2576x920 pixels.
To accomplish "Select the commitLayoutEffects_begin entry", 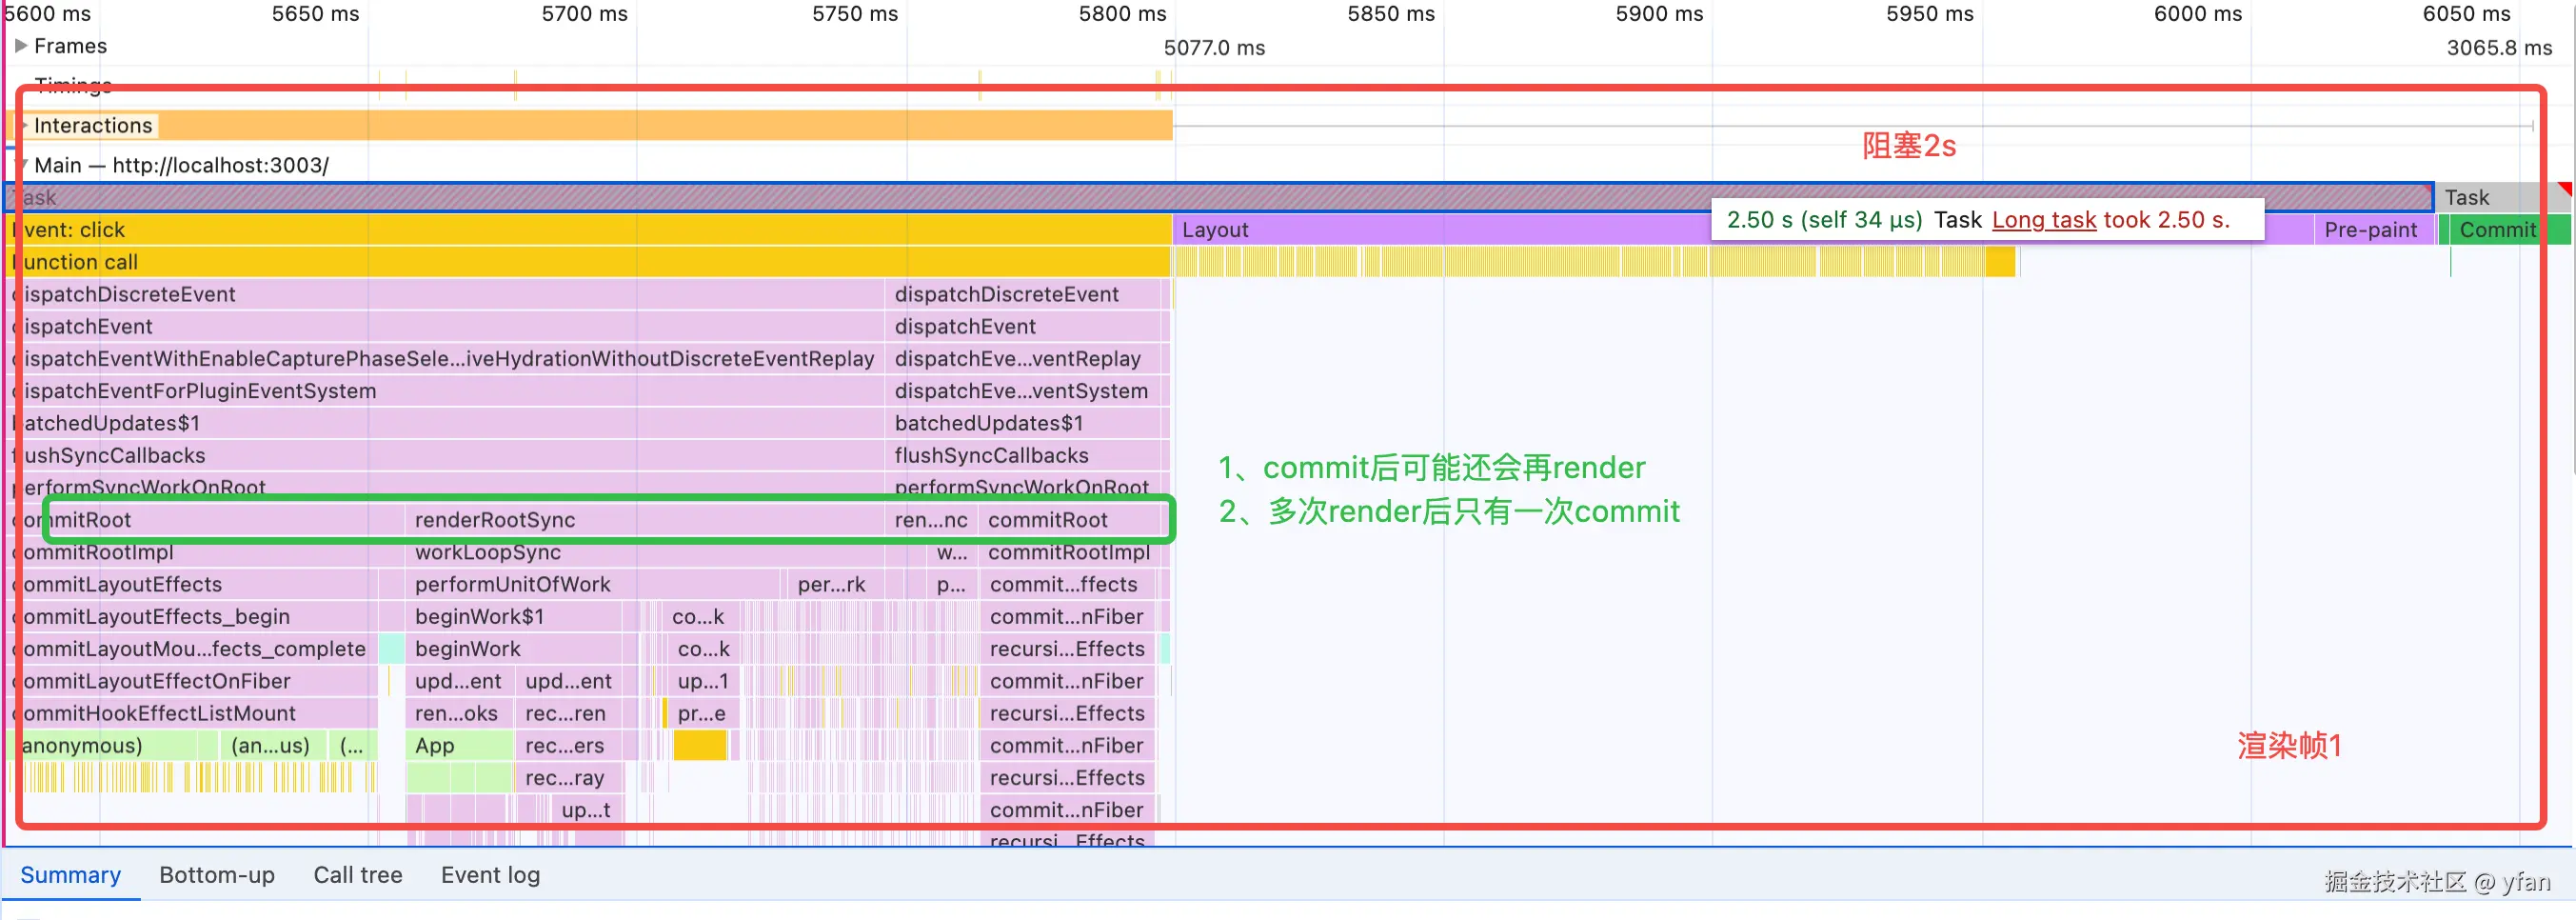I will pyautogui.click(x=192, y=617).
